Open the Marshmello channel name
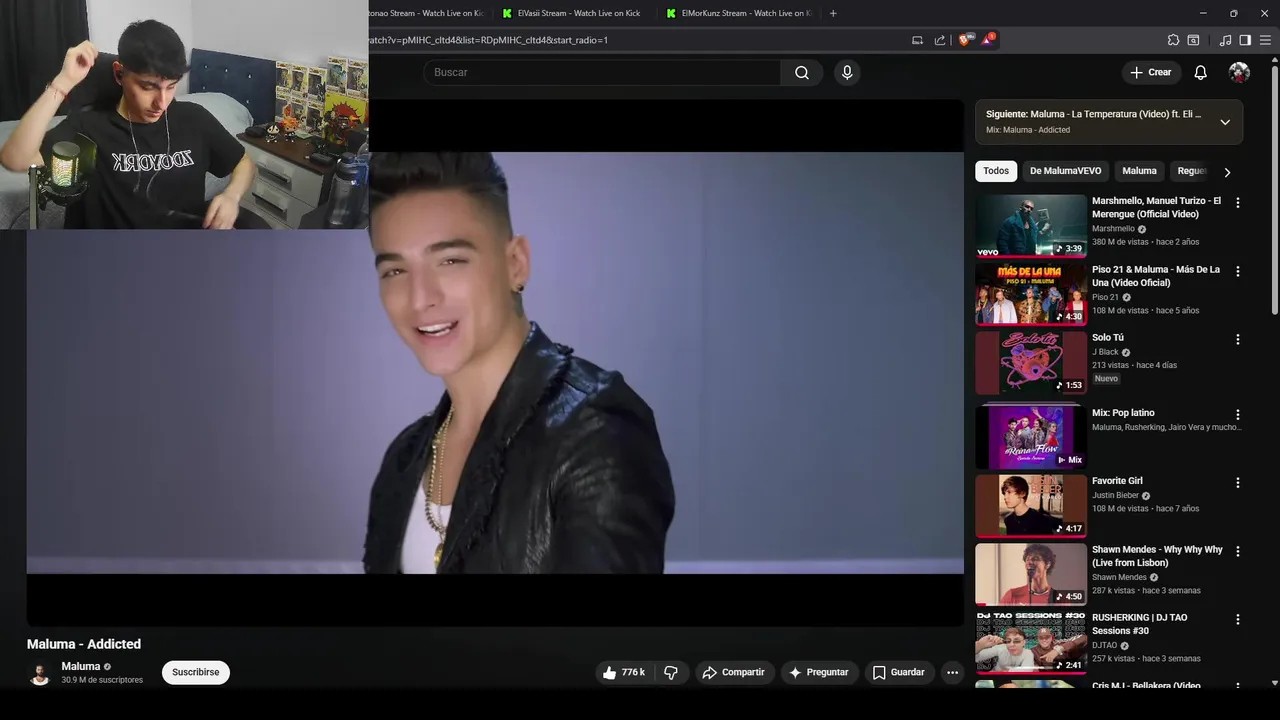This screenshot has width=1280, height=720. [x=1113, y=229]
